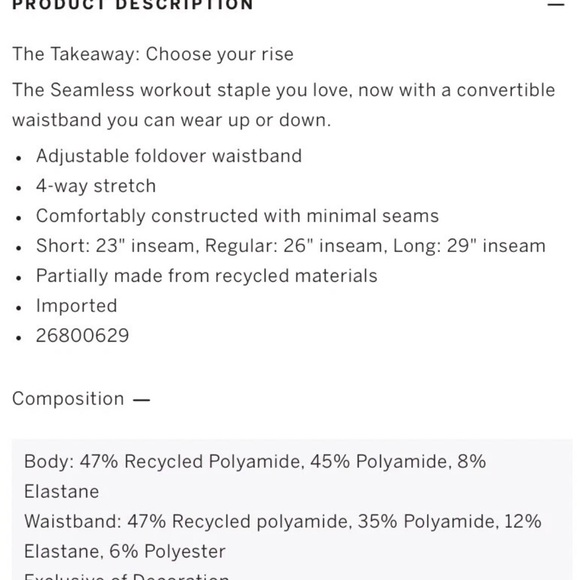Click the 'Short: 23" inseam' text
580x580 pixels.
coord(115,246)
